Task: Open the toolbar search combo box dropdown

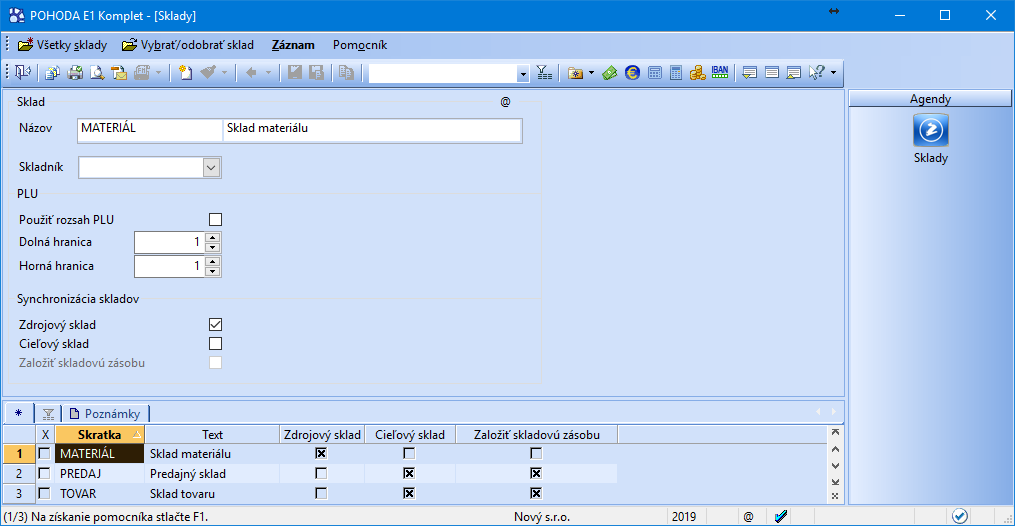Action: click(523, 73)
